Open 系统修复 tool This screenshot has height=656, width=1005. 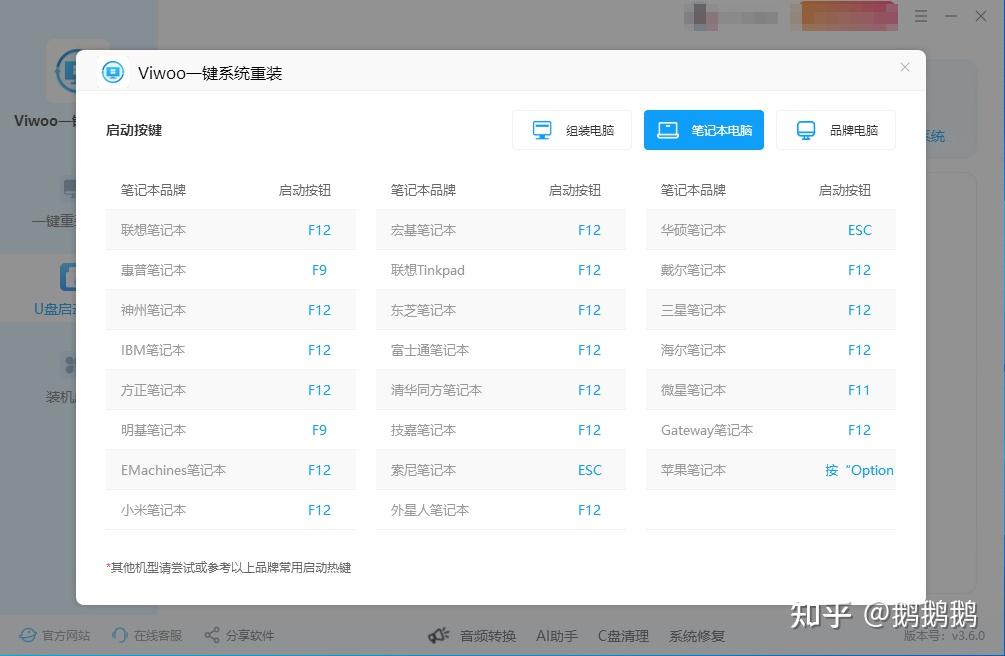coord(697,635)
